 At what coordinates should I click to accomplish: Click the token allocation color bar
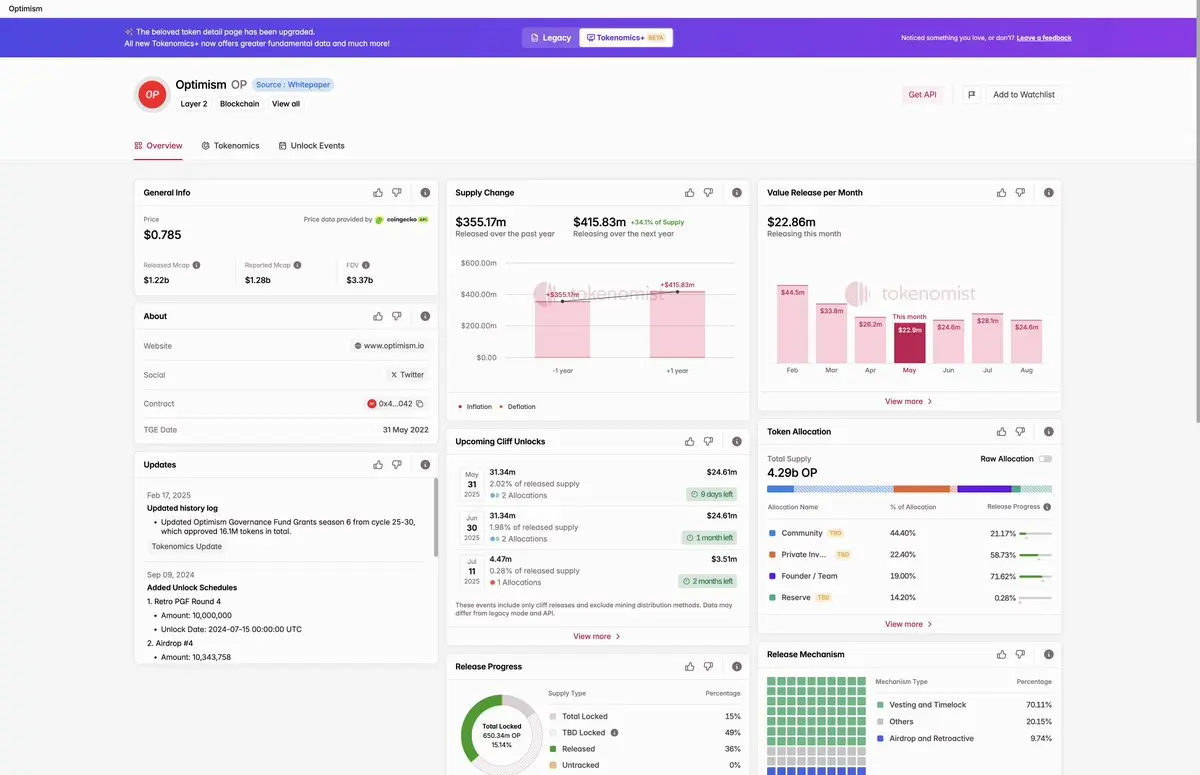[910, 489]
